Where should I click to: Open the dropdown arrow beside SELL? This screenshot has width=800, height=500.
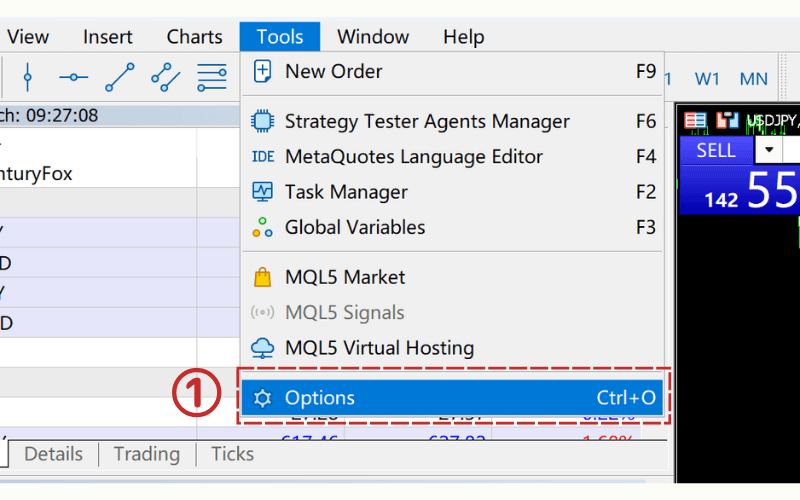[769, 150]
